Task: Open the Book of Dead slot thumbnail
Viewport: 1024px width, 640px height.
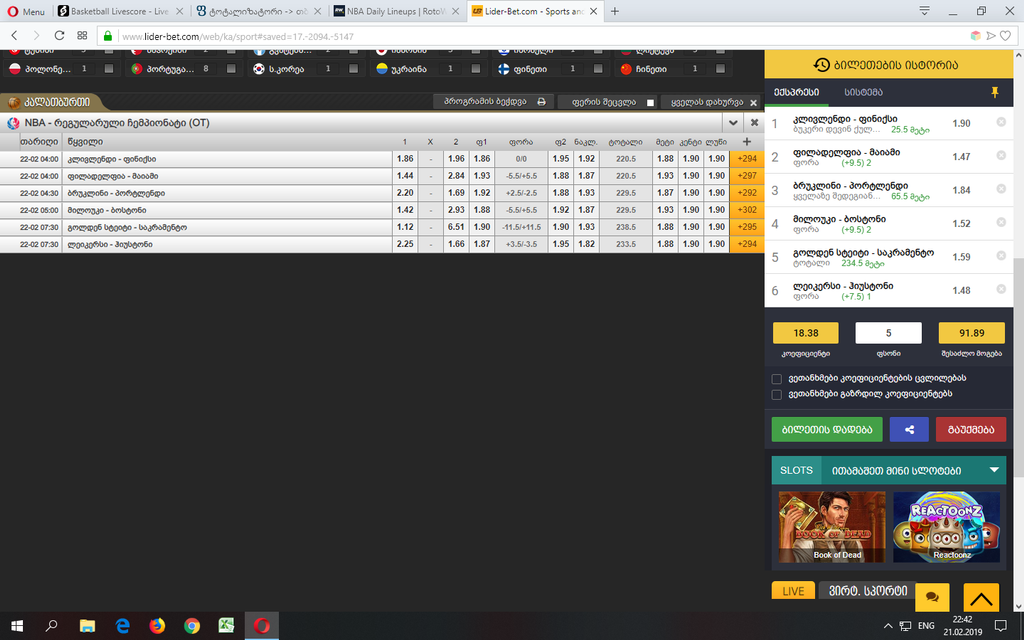Action: point(832,526)
